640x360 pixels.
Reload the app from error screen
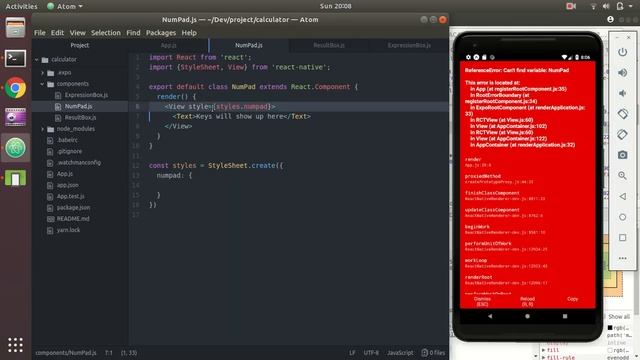pos(527,301)
